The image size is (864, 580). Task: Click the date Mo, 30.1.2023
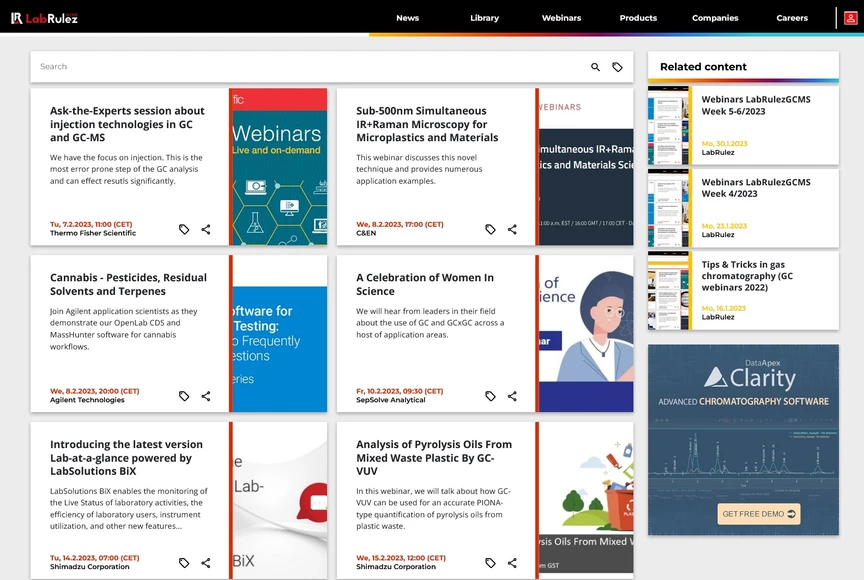click(x=724, y=144)
